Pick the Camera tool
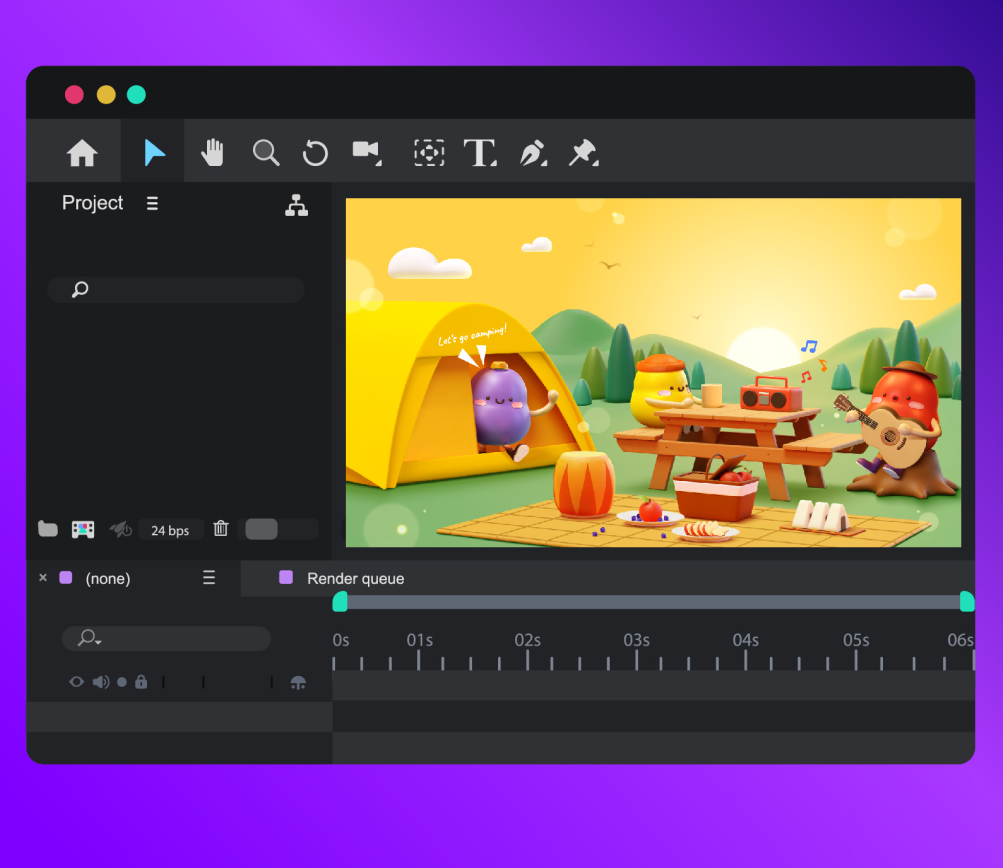Image resolution: width=1003 pixels, height=868 pixels. [366, 151]
